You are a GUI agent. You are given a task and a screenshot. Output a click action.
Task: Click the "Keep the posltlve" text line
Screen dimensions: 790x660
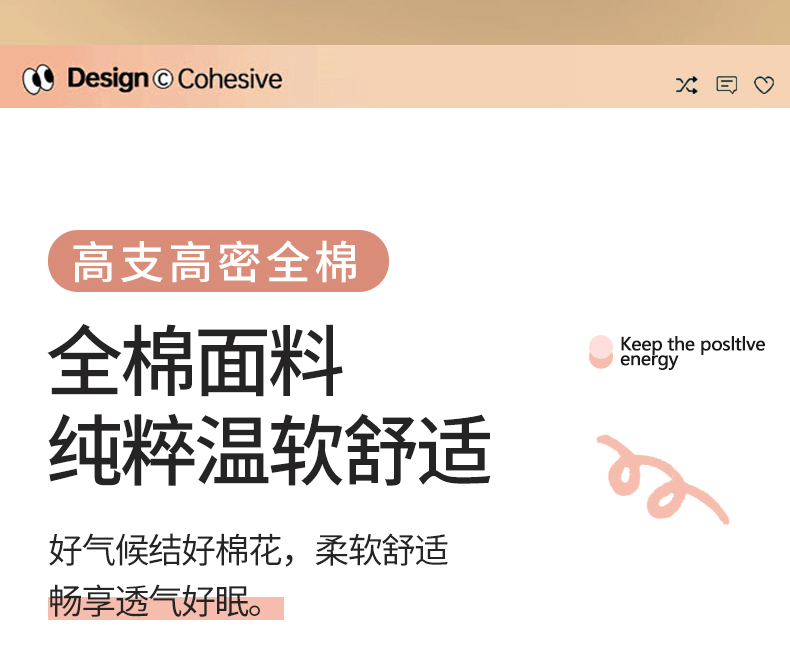pos(692,344)
